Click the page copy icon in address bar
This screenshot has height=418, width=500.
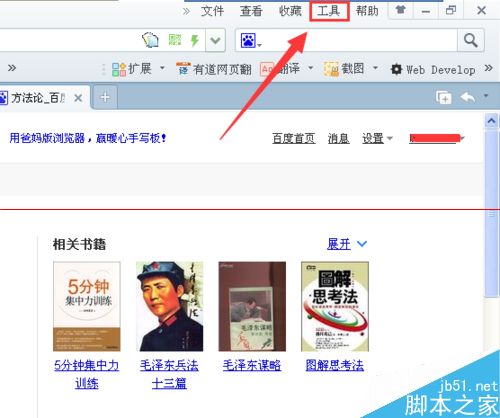click(x=150, y=40)
